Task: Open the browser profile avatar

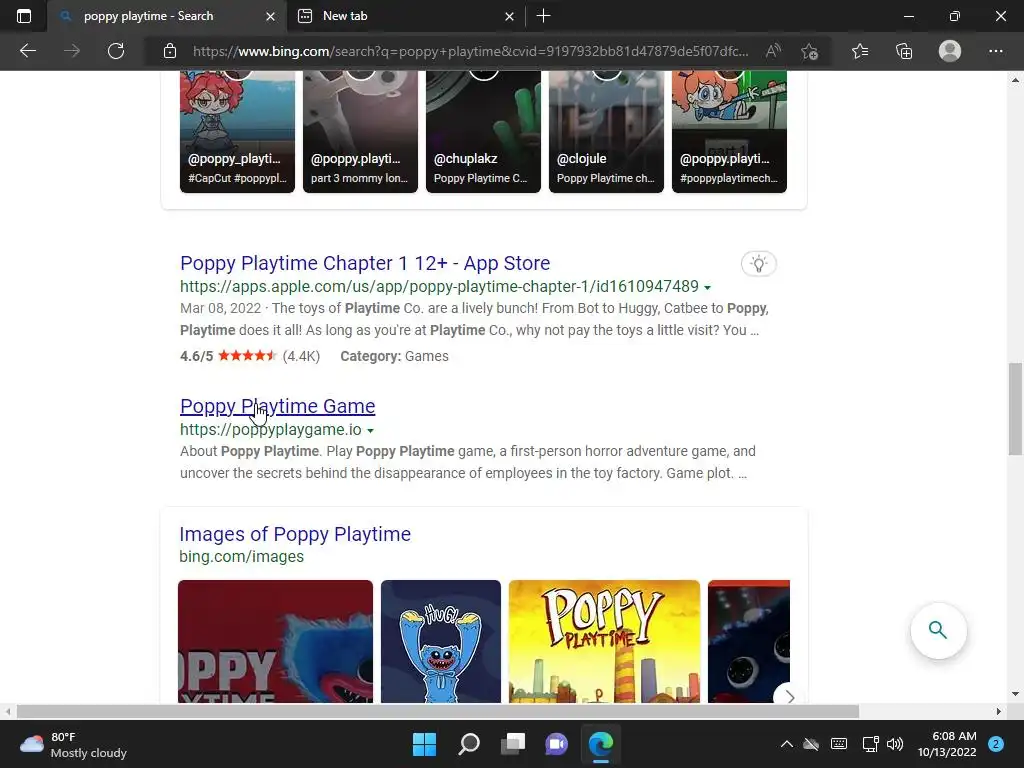Action: 950,51
